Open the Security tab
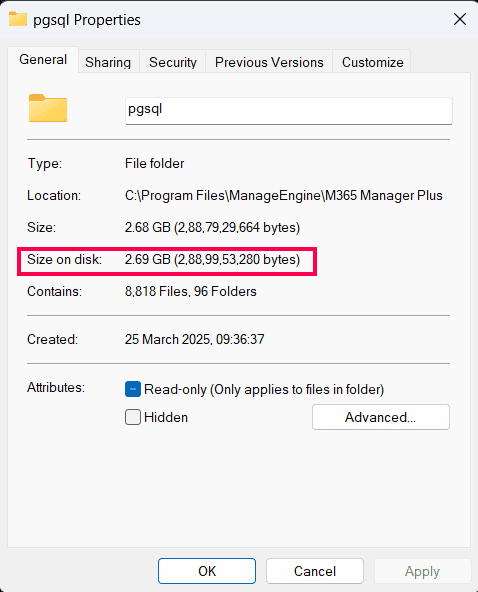The image size is (478, 592). click(x=173, y=62)
